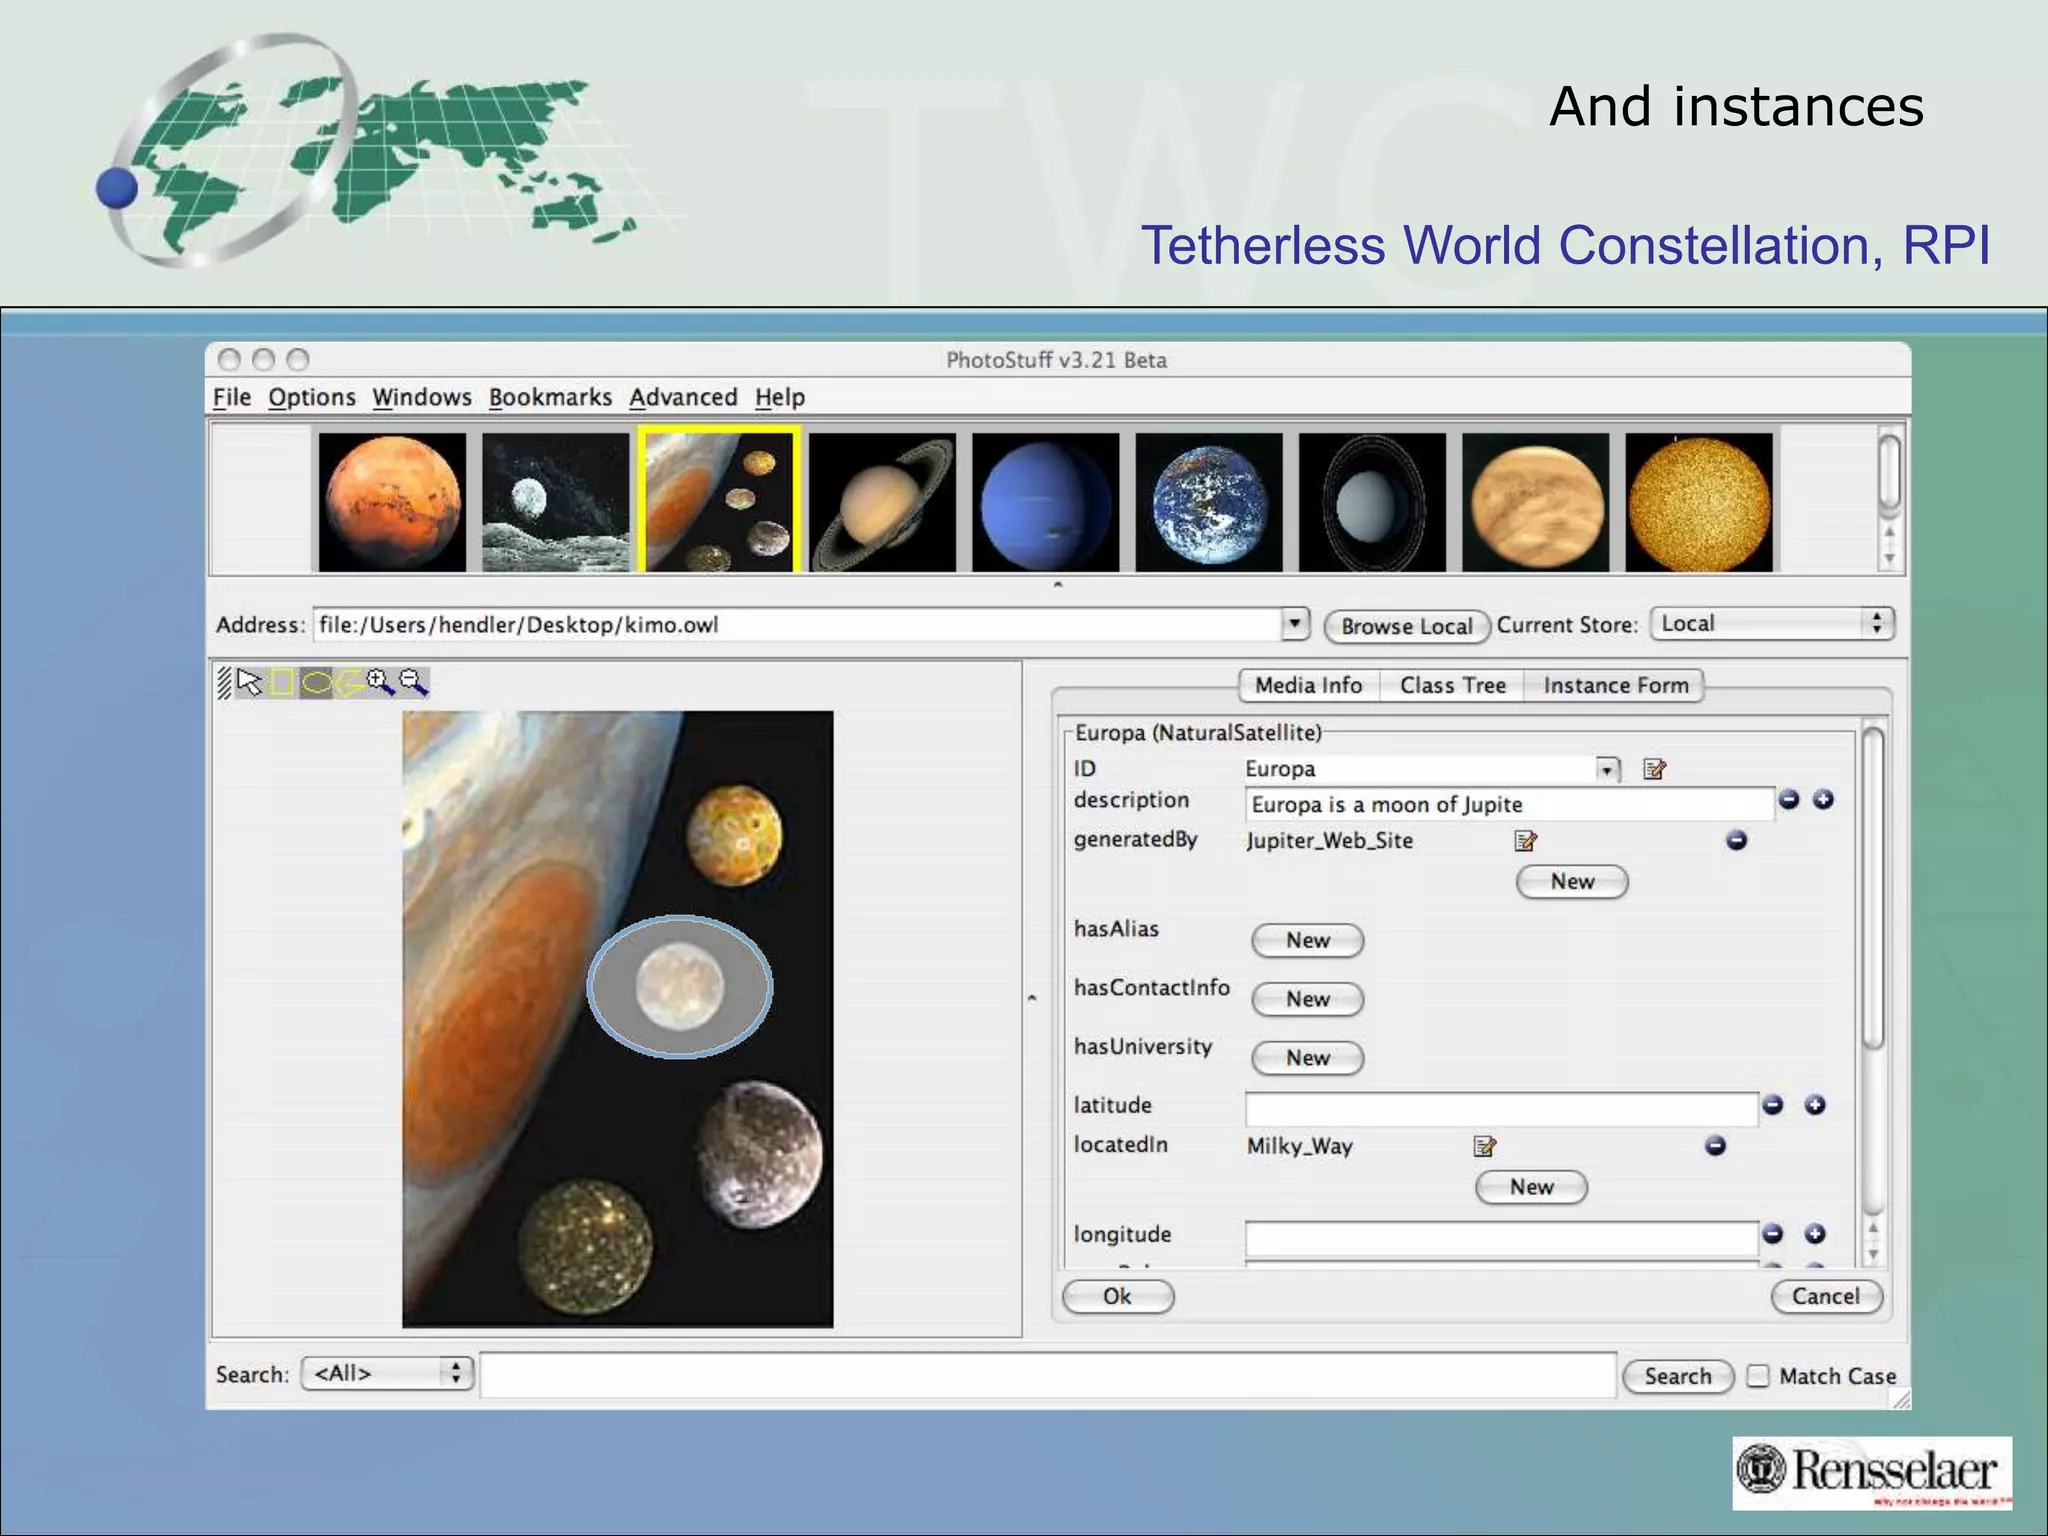Click the Cancel button

(1826, 1297)
